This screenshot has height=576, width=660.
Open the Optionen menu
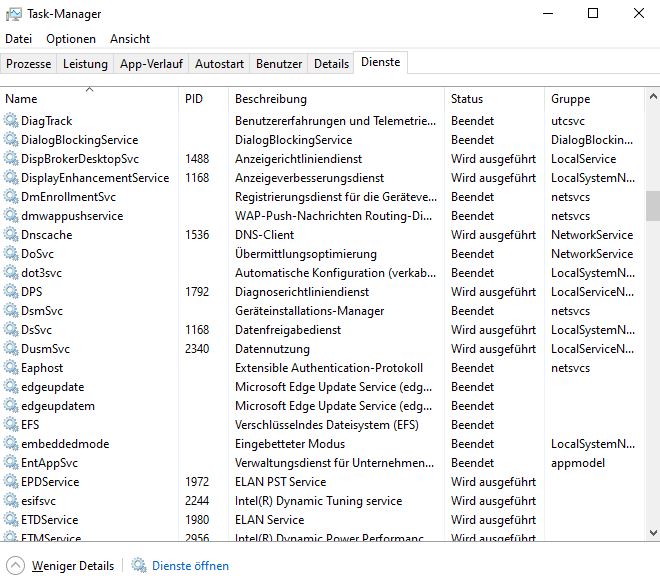(71, 39)
